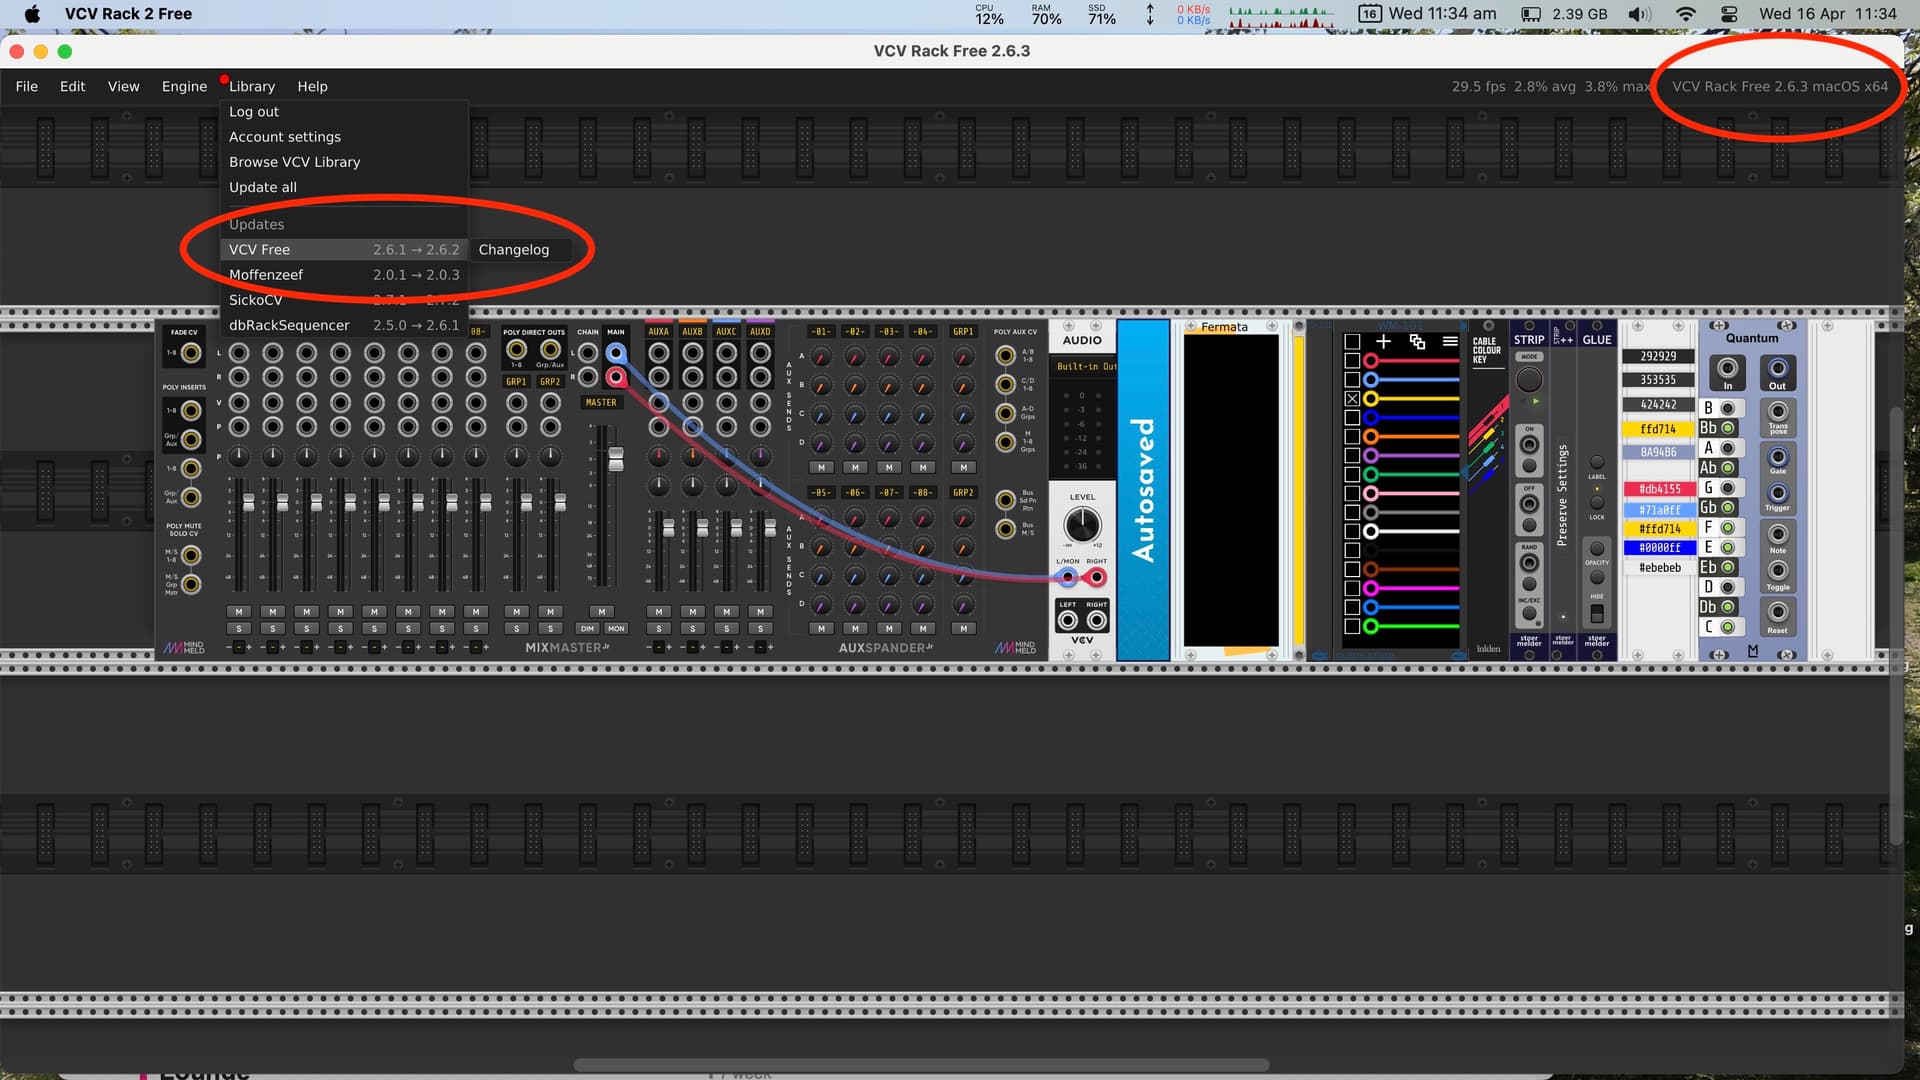Click Update all in the Library menu
1920x1080 pixels.
[x=344, y=187]
